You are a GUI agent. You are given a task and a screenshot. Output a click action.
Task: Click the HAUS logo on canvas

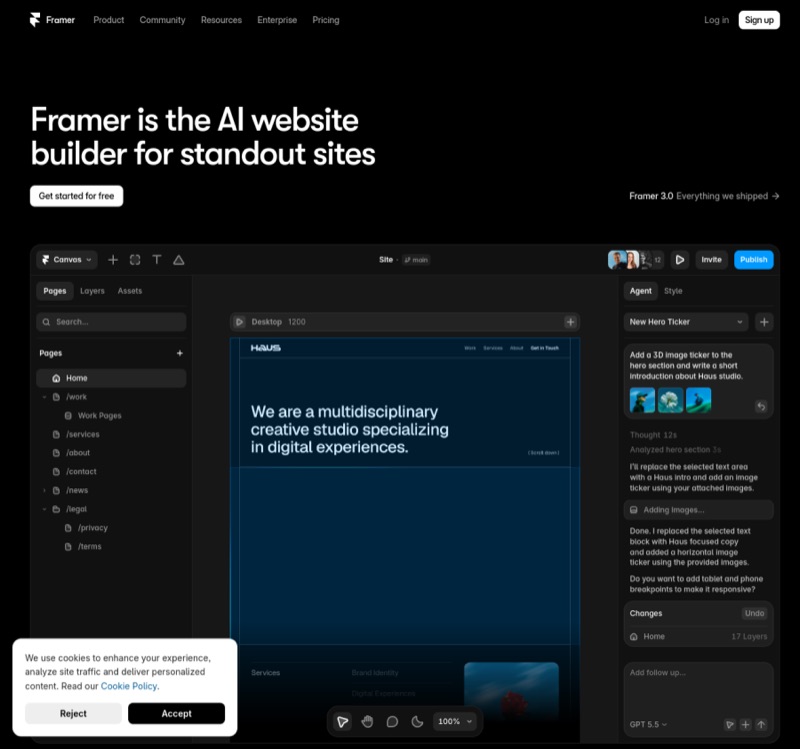coord(265,348)
